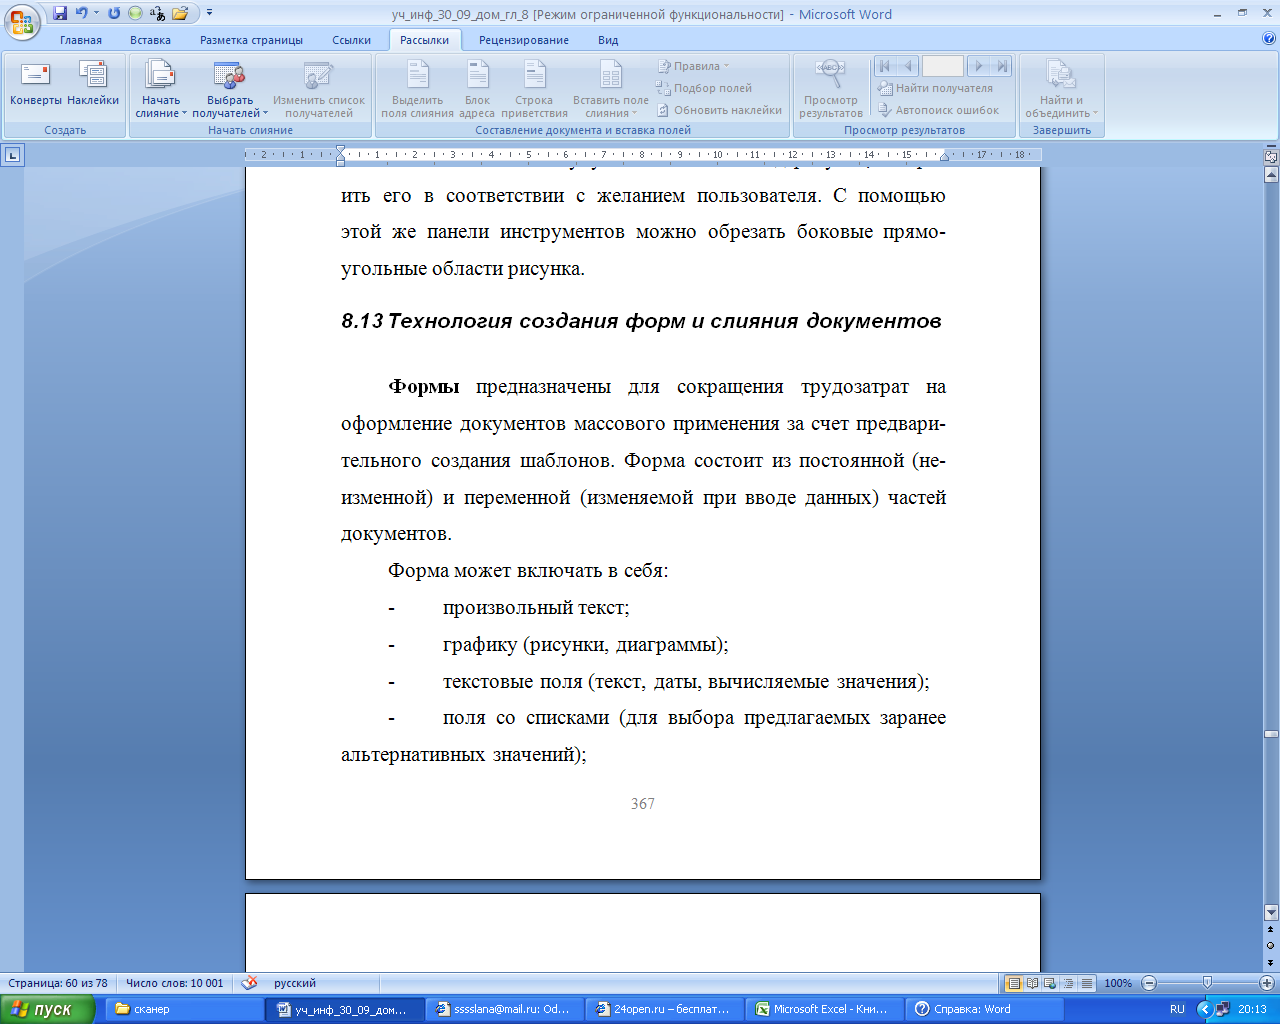This screenshot has height=1024, width=1280.
Task: Click word count Число слов: 10 001
Action: point(175,983)
